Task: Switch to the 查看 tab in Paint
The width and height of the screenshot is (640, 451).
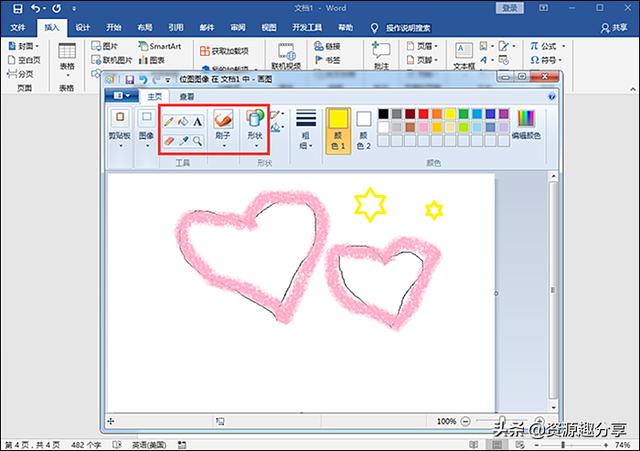Action: [x=186, y=97]
